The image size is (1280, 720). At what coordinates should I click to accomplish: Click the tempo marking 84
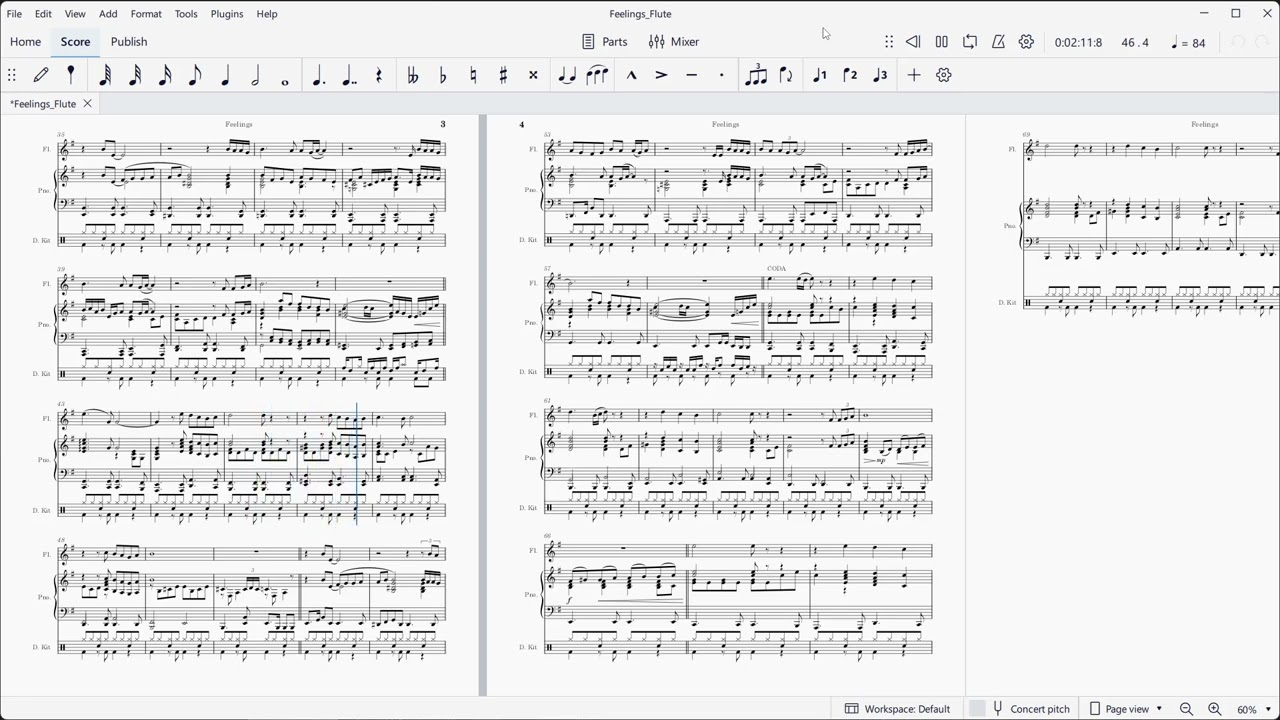[x=1188, y=43]
